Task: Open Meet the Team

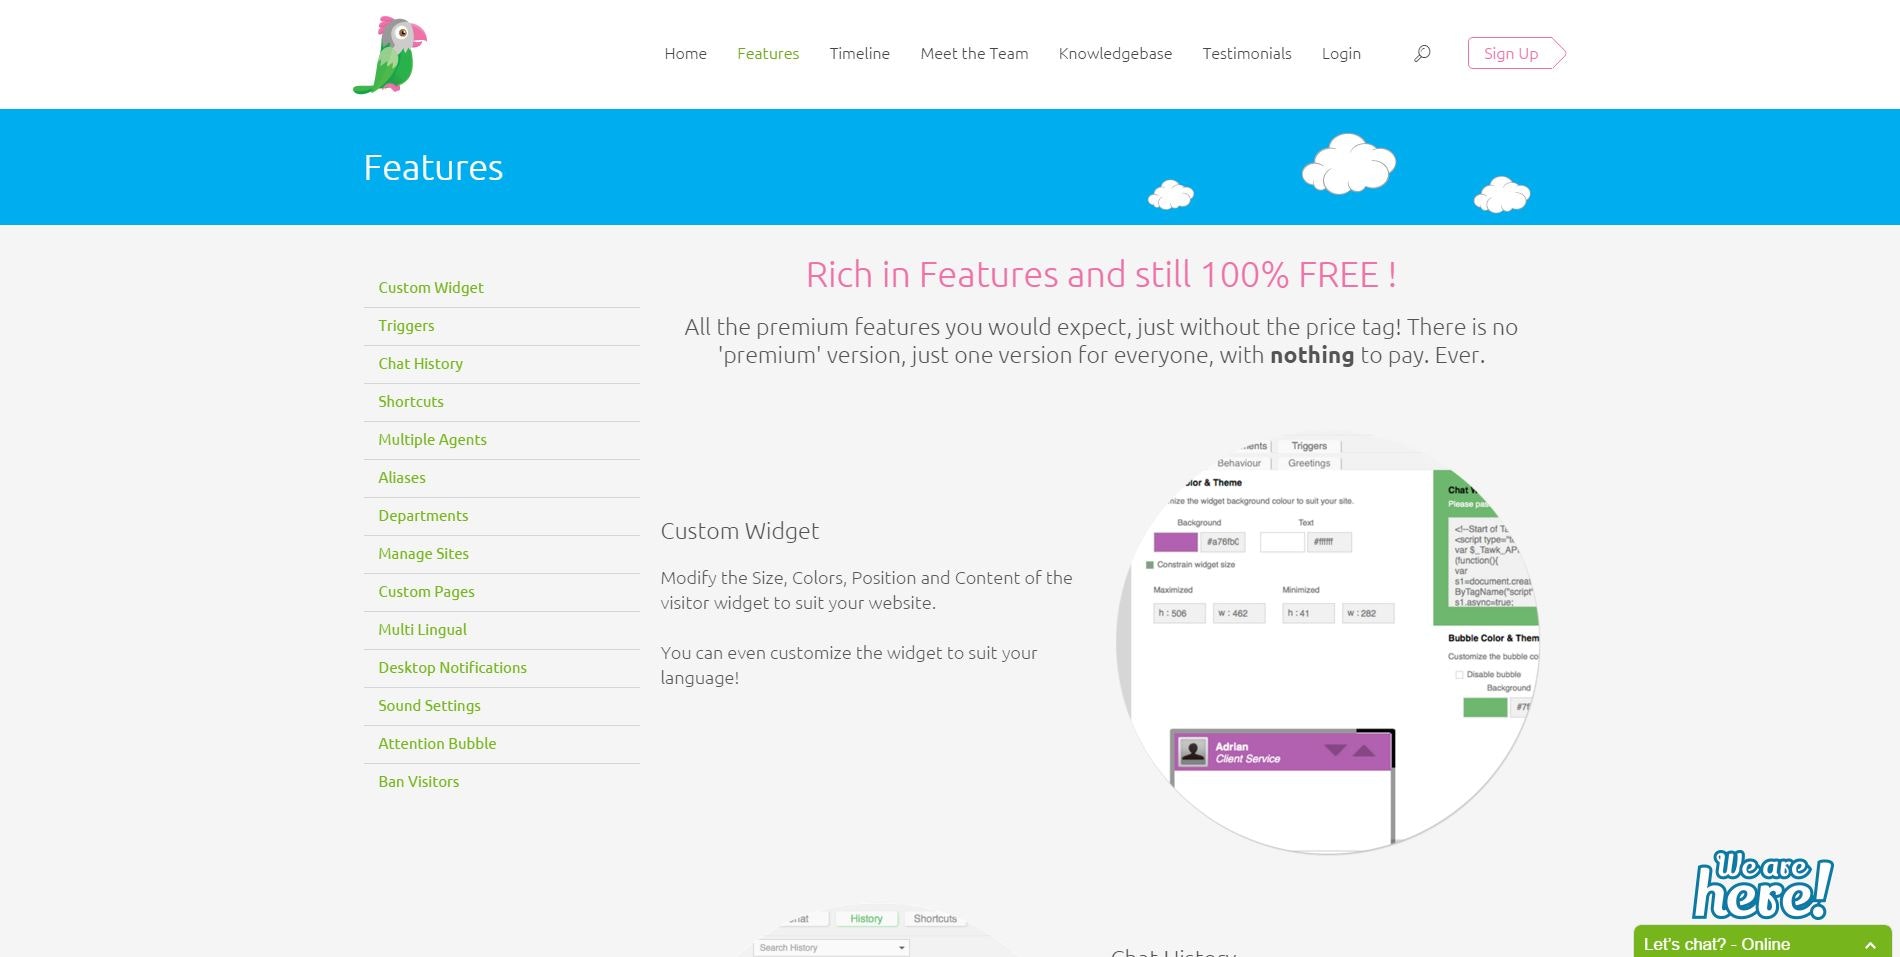Action: [974, 53]
